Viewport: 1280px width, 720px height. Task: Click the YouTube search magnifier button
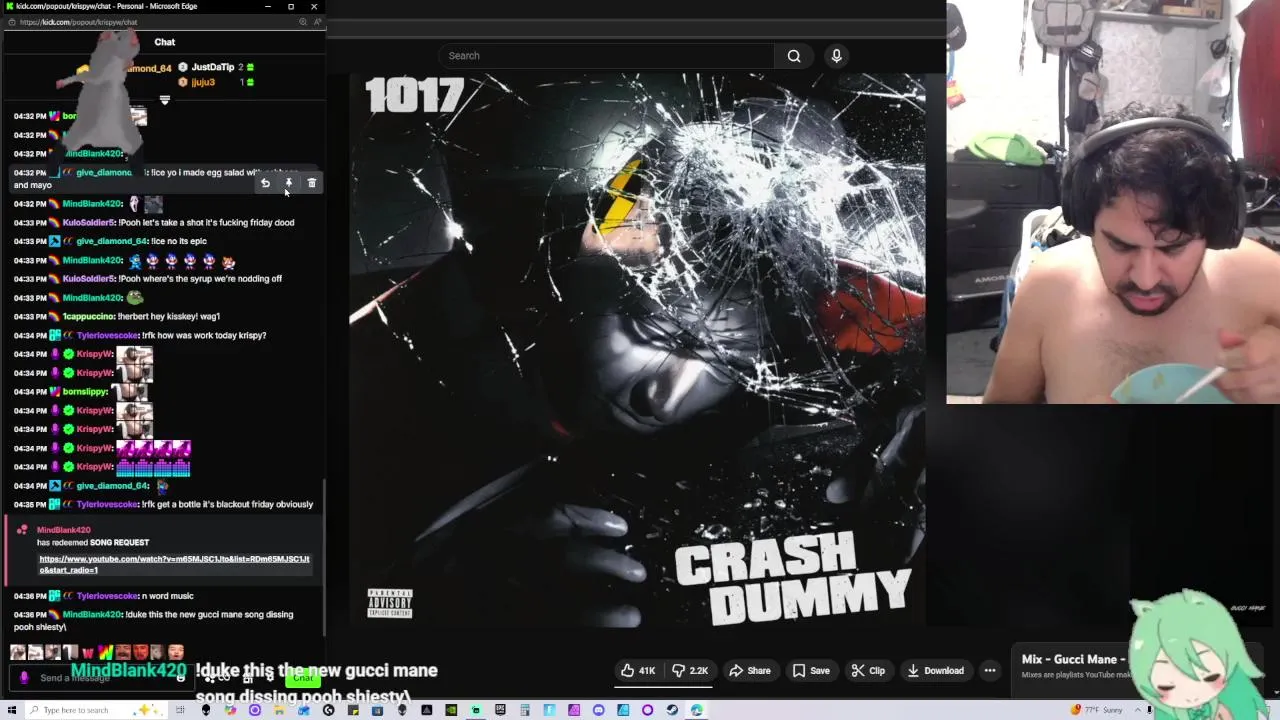pos(794,56)
